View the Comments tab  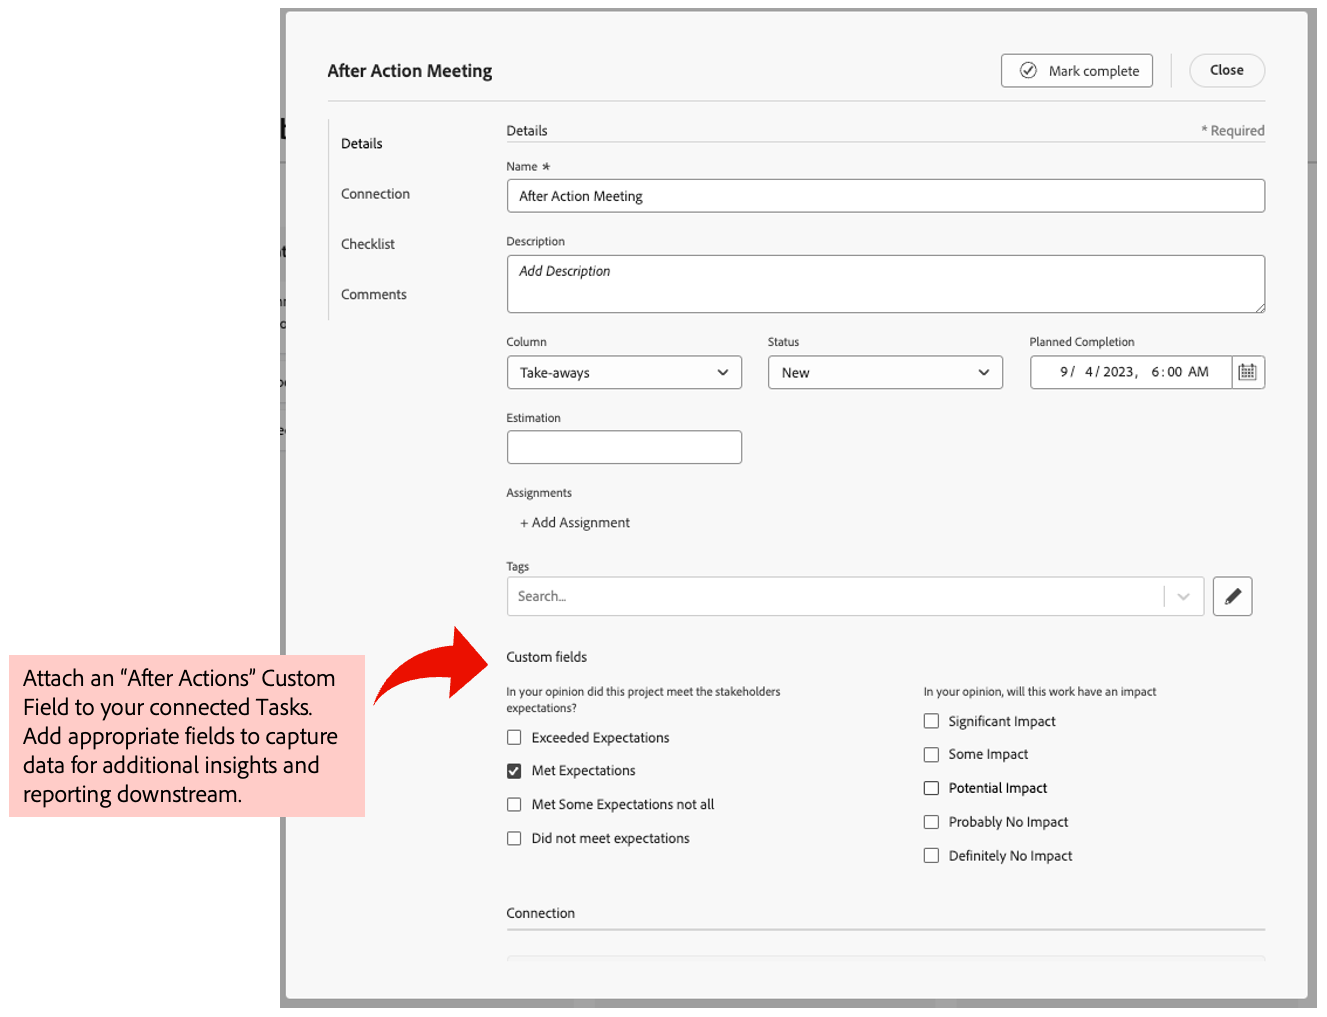(x=373, y=293)
